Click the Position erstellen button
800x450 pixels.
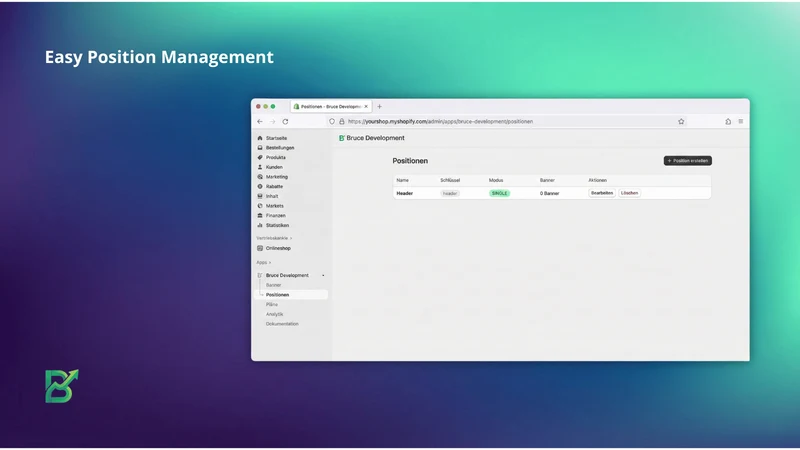click(x=688, y=161)
